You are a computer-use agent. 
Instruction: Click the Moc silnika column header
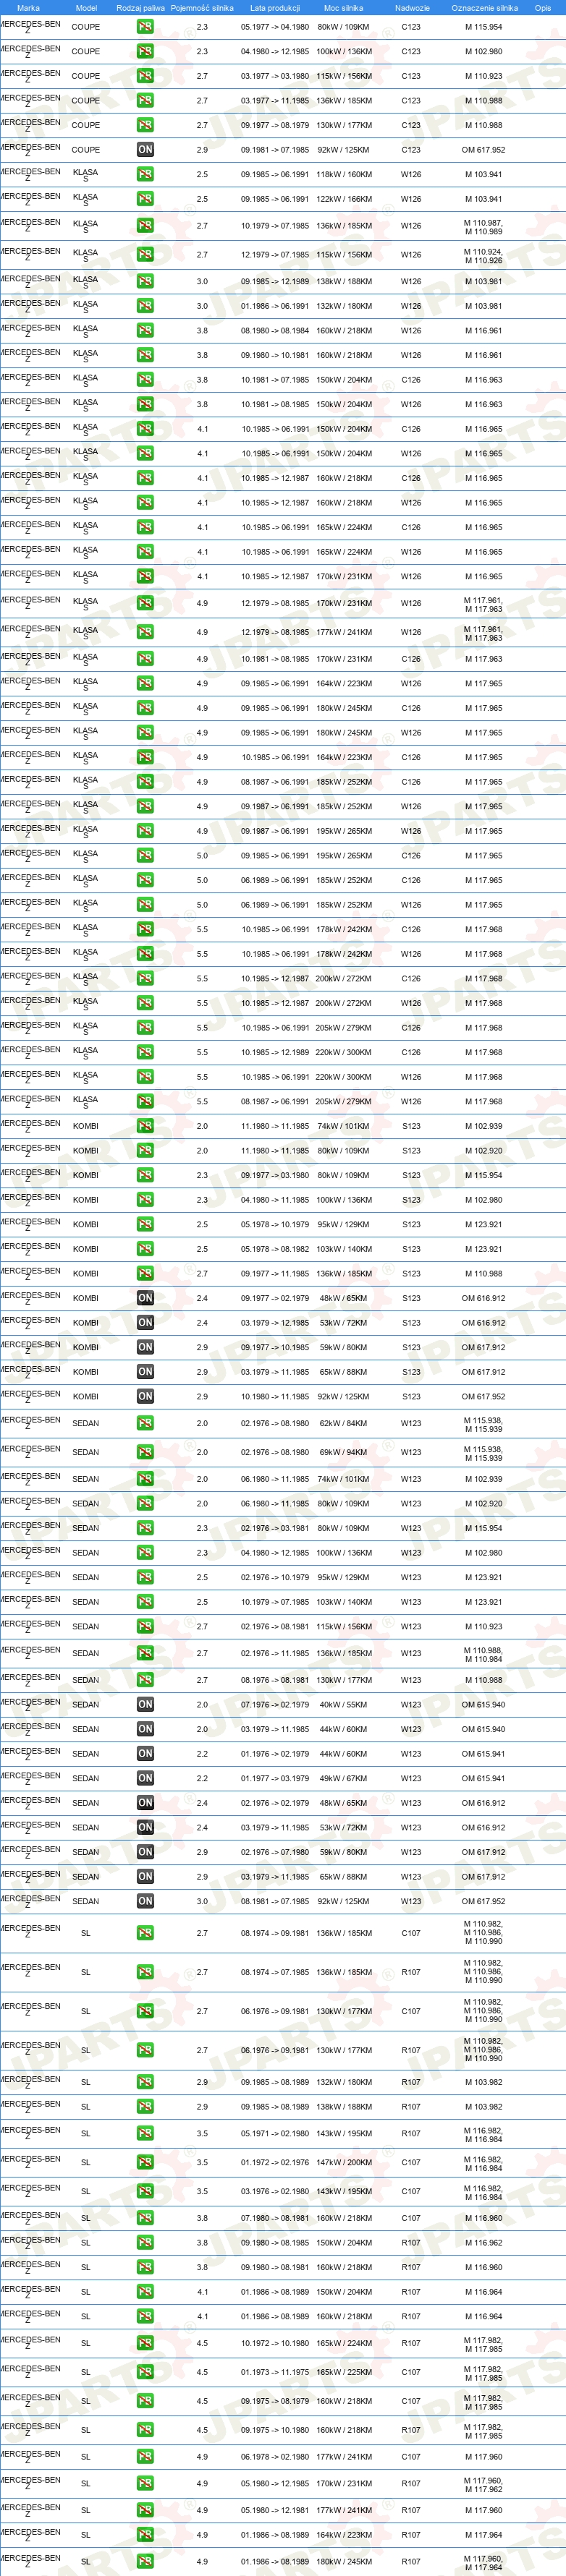tap(344, 8)
